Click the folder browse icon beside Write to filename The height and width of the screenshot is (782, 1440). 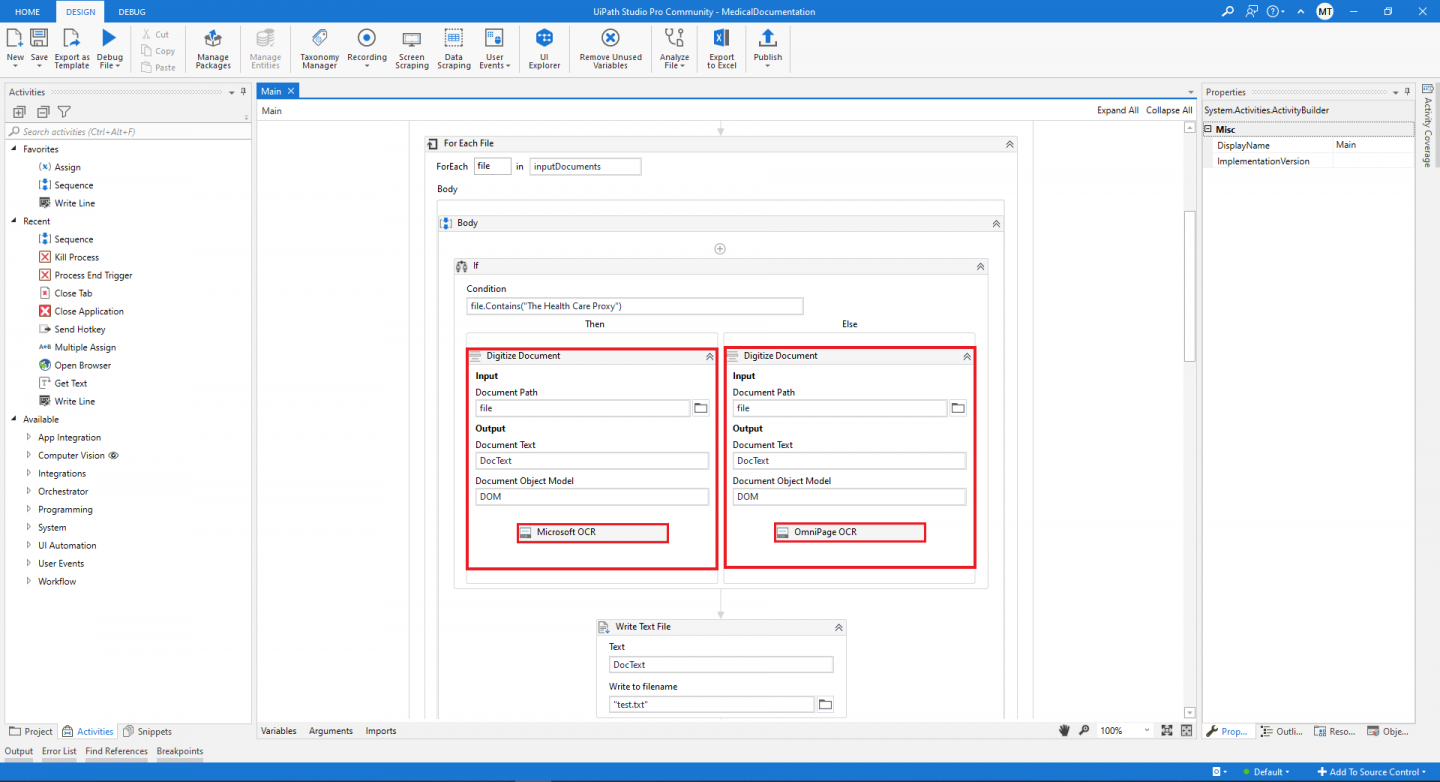824,704
